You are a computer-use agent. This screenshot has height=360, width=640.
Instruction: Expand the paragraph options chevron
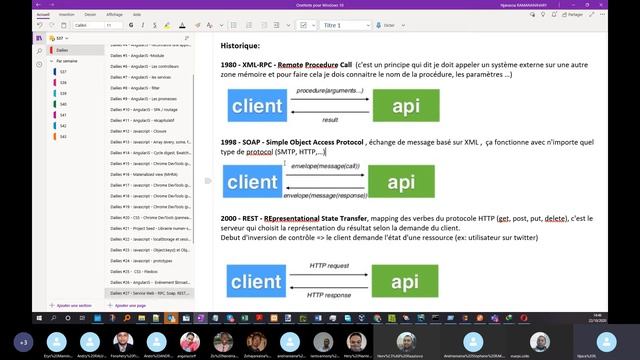coord(288,25)
